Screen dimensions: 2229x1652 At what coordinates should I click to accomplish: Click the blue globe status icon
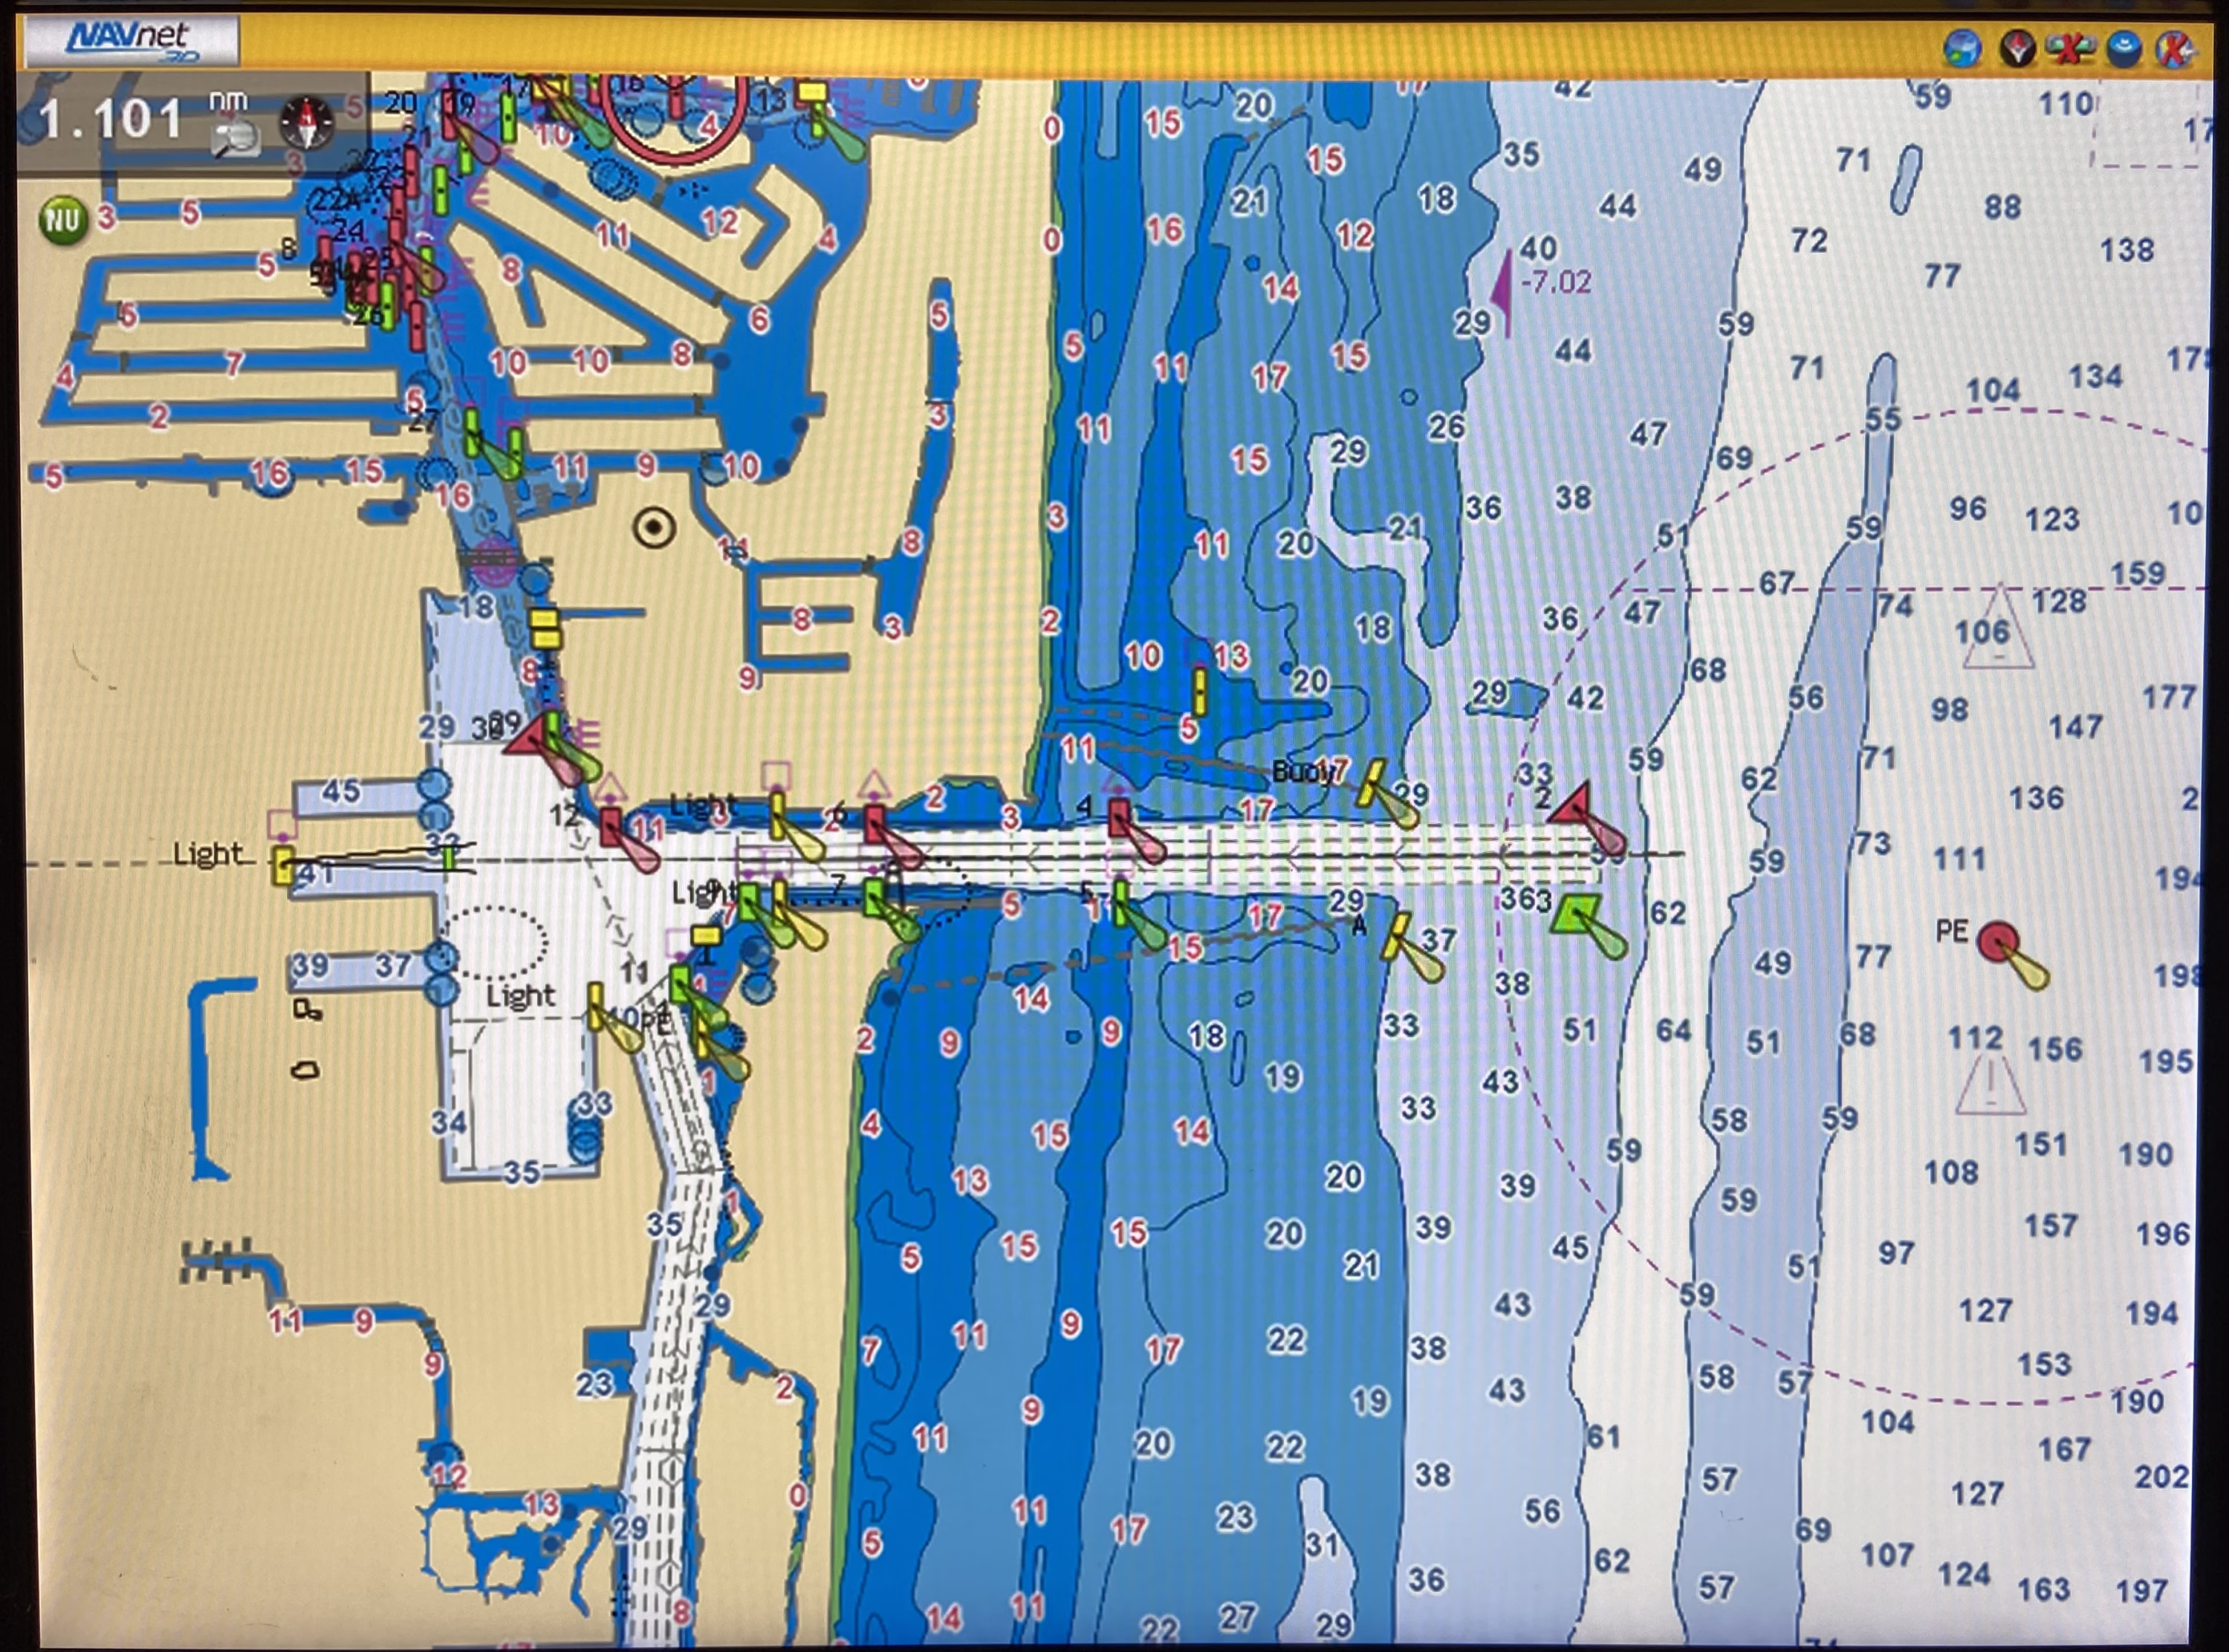[x=1963, y=48]
